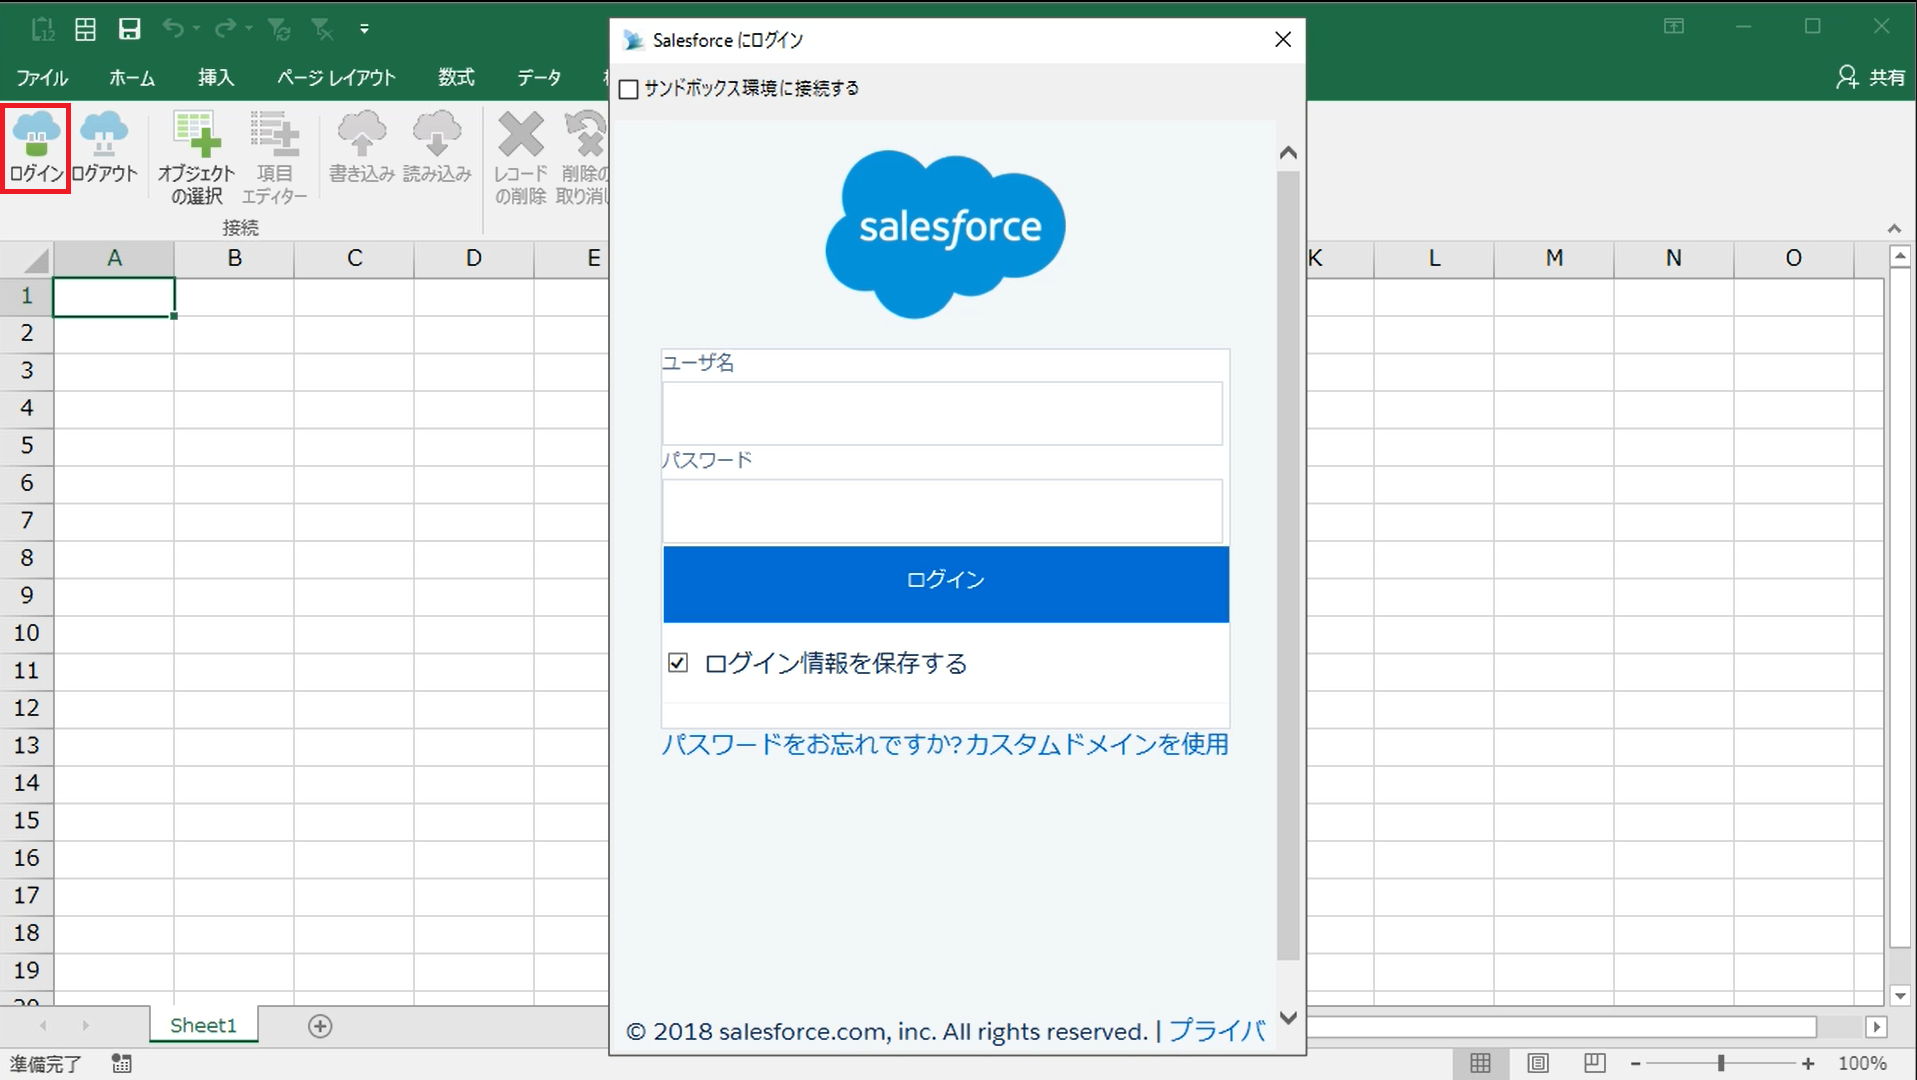Enable サンドボックス環境に接続する checkbox
Image resolution: width=1917 pixels, height=1080 pixels.
629,89
